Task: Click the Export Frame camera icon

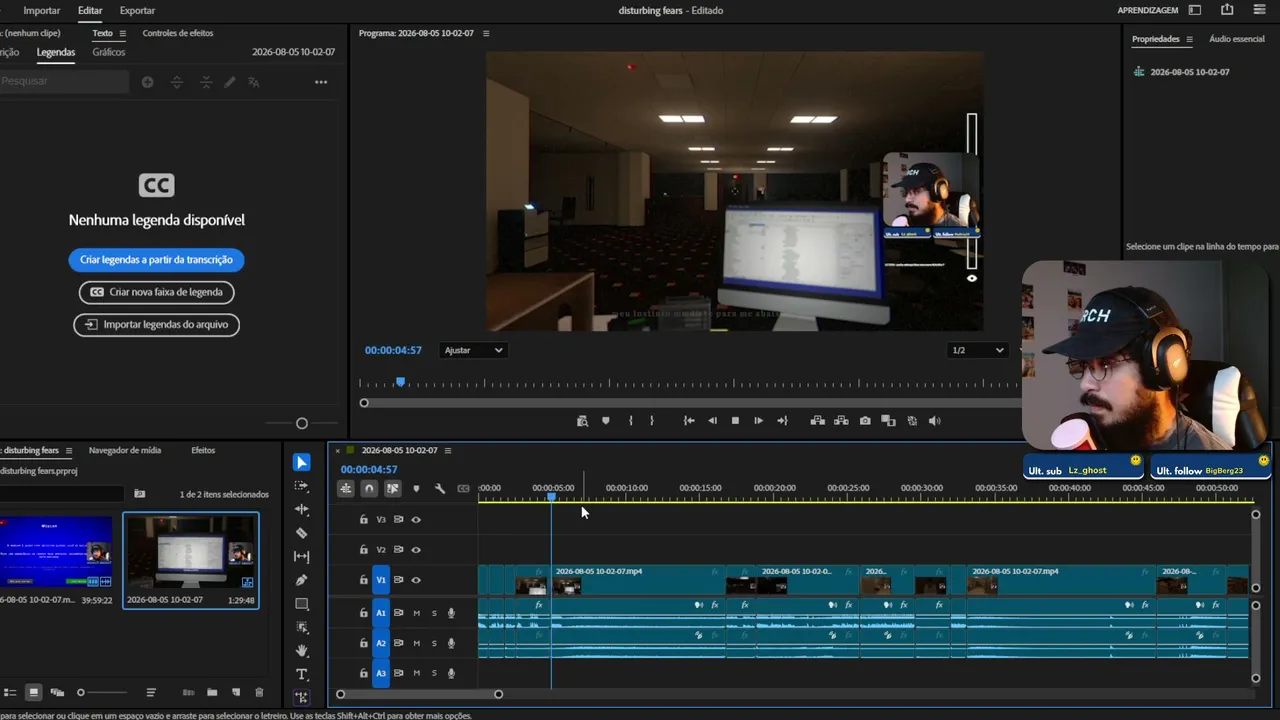Action: click(x=865, y=421)
